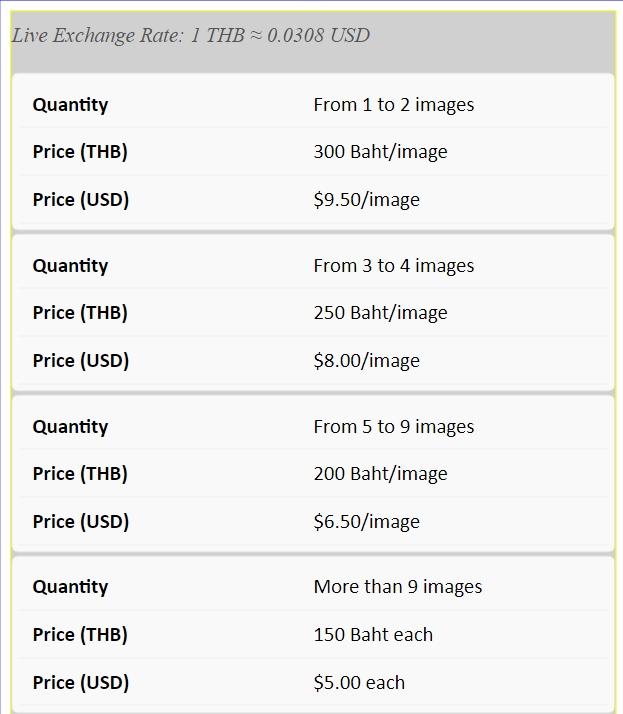Select the 'From 5 to 9 images' quantity
The image size is (623, 714).
[x=393, y=427]
